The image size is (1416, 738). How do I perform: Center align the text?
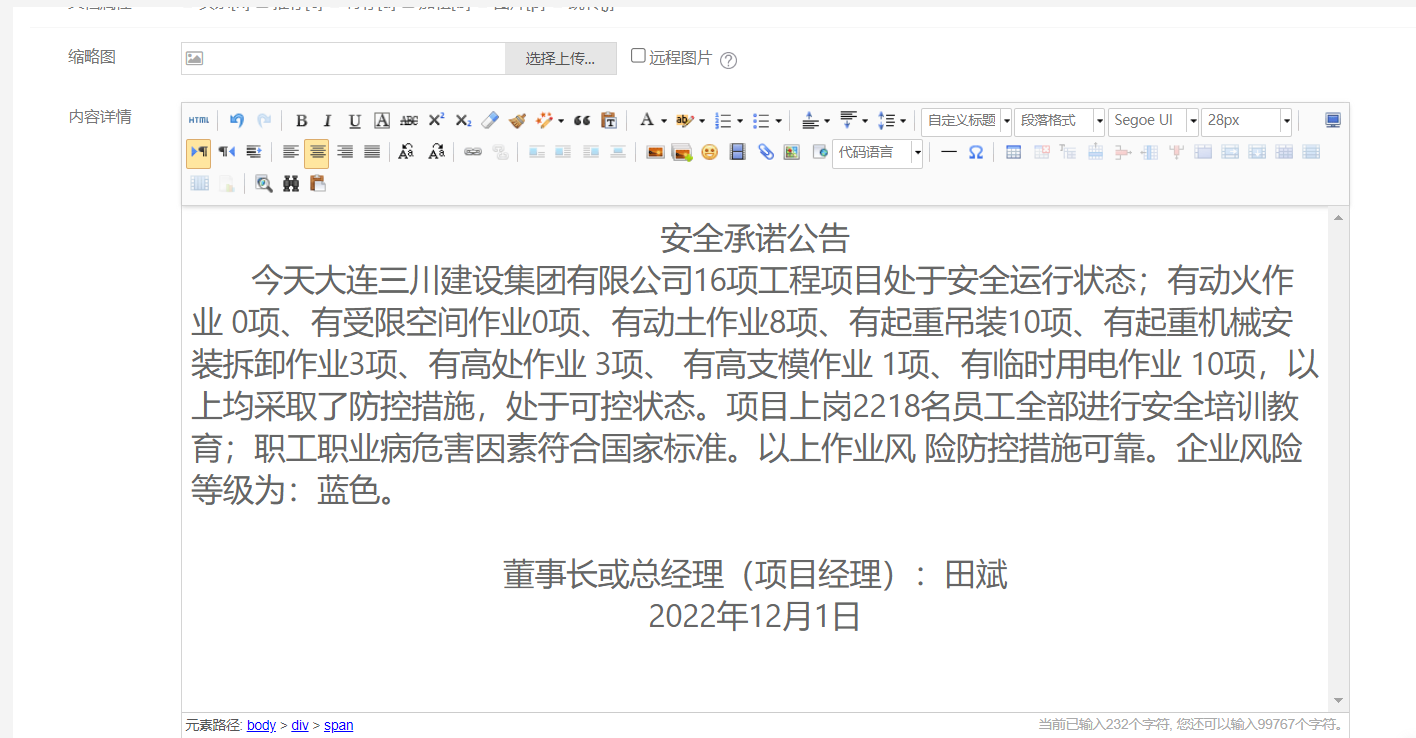[317, 152]
